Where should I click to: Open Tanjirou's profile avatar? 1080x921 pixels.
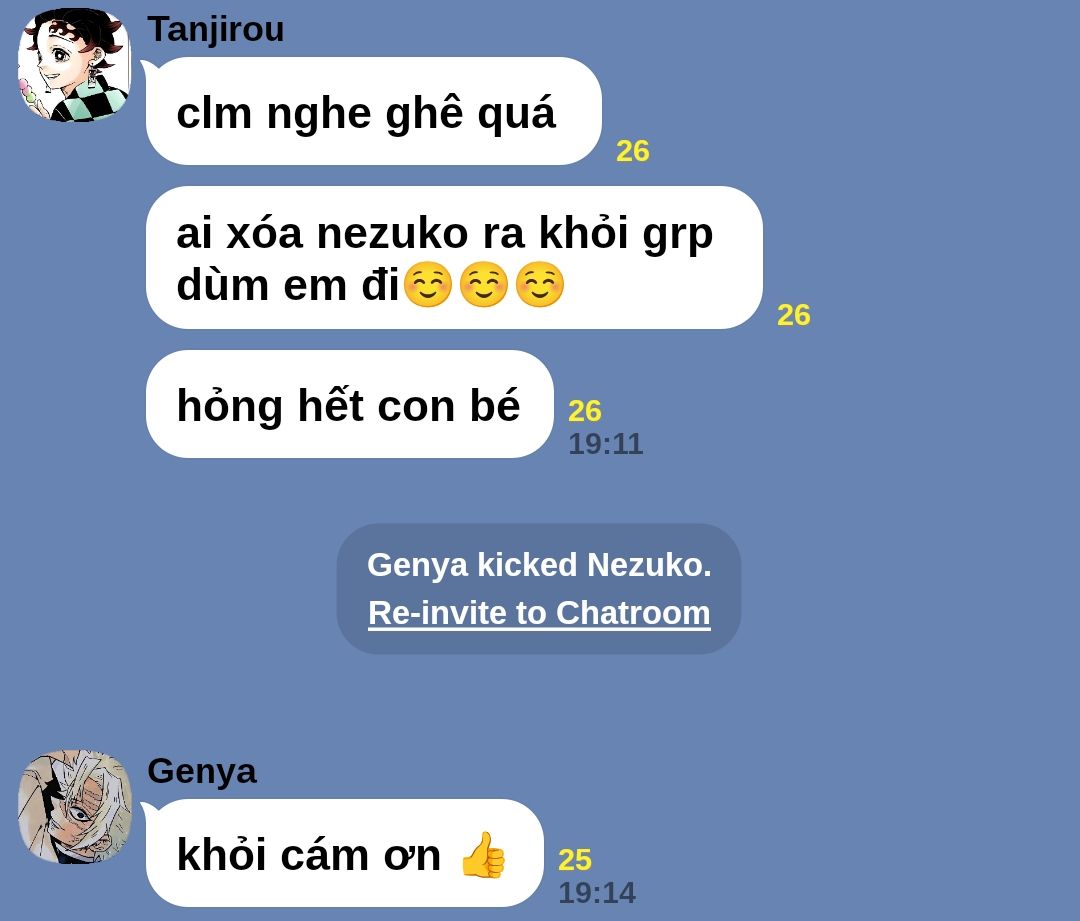click(74, 65)
